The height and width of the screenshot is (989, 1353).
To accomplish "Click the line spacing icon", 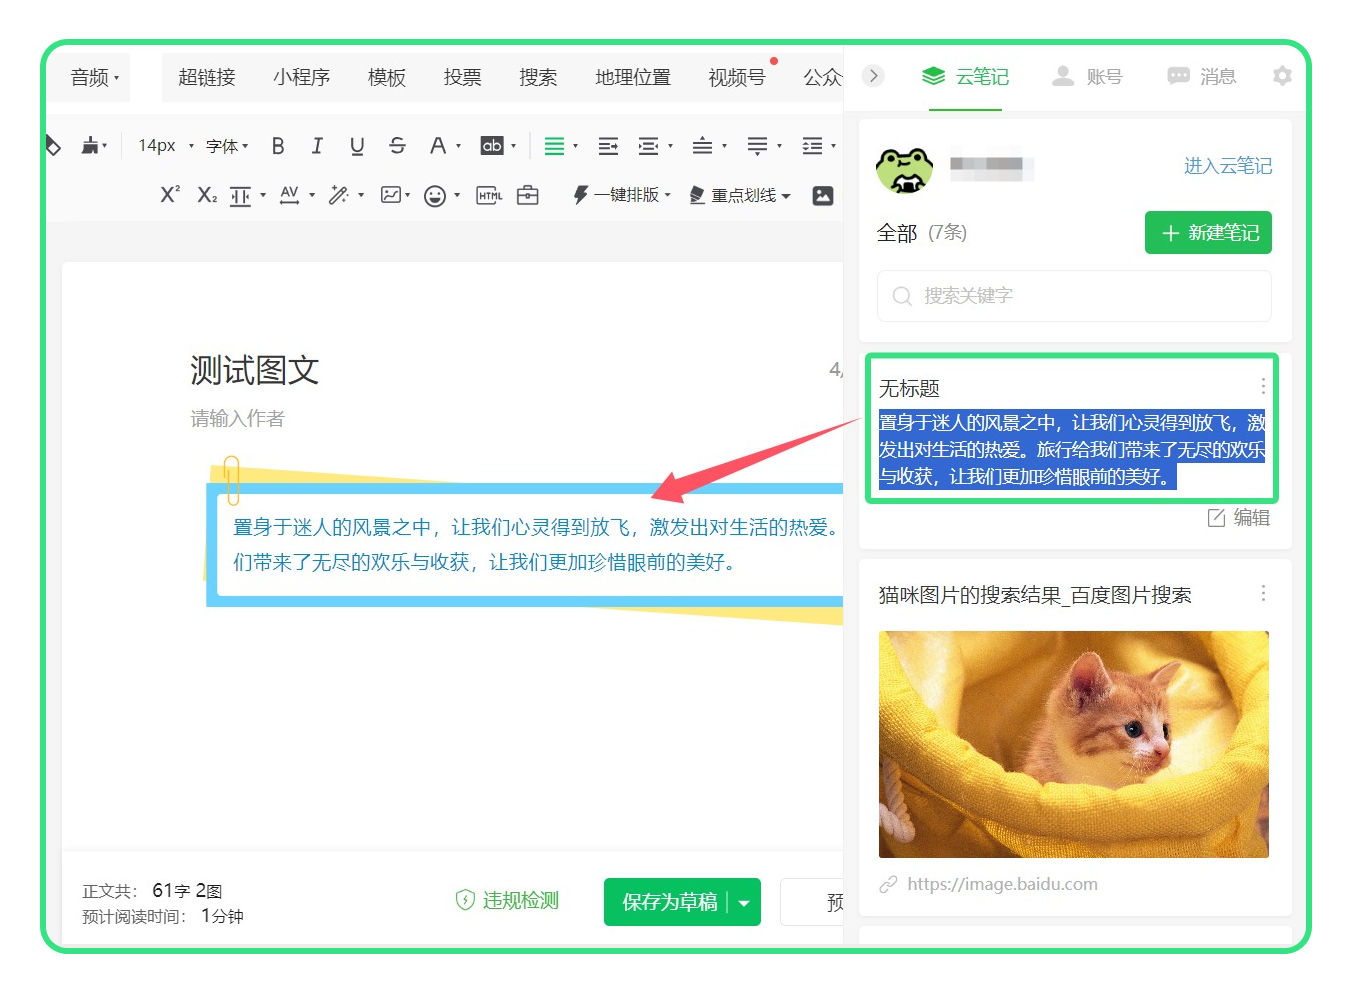I will pyautogui.click(x=812, y=146).
